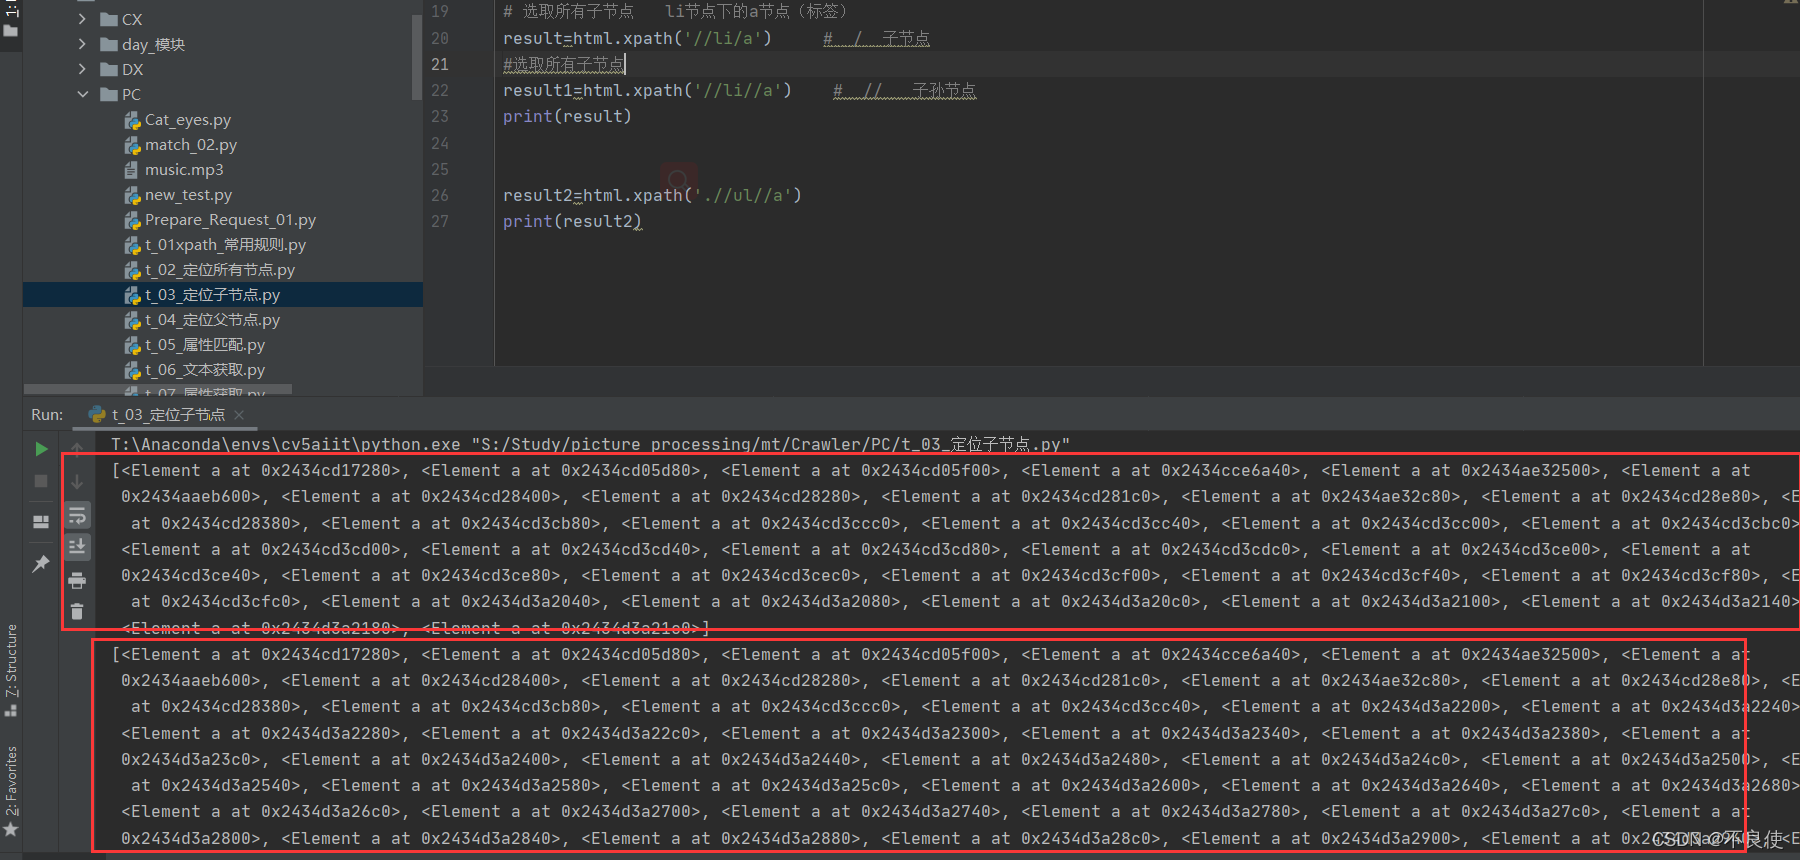Pin the Run tab with pin icon
1800x860 pixels.
pyautogui.click(x=41, y=564)
